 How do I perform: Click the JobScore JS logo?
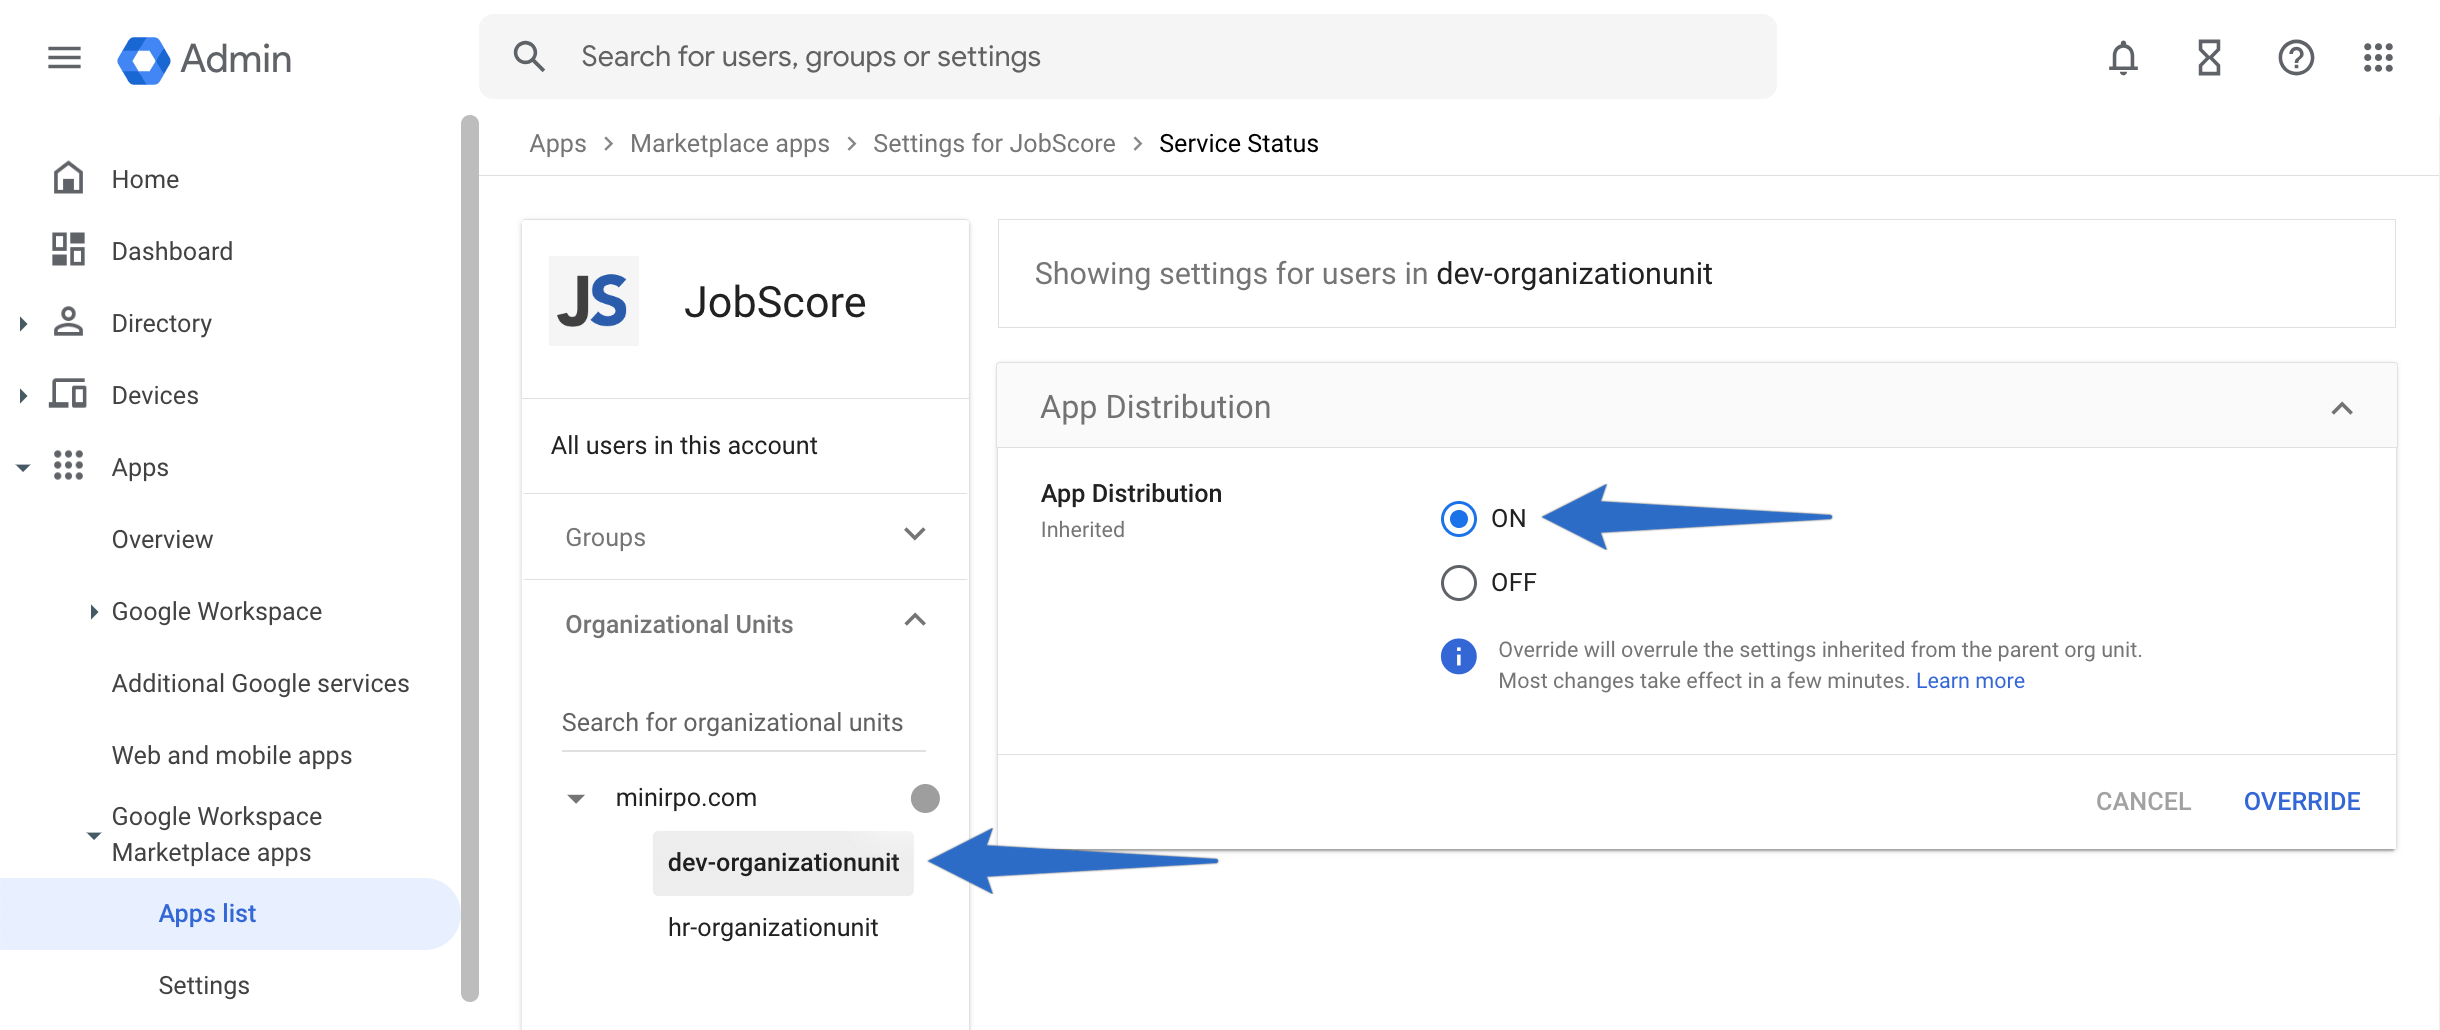click(593, 301)
